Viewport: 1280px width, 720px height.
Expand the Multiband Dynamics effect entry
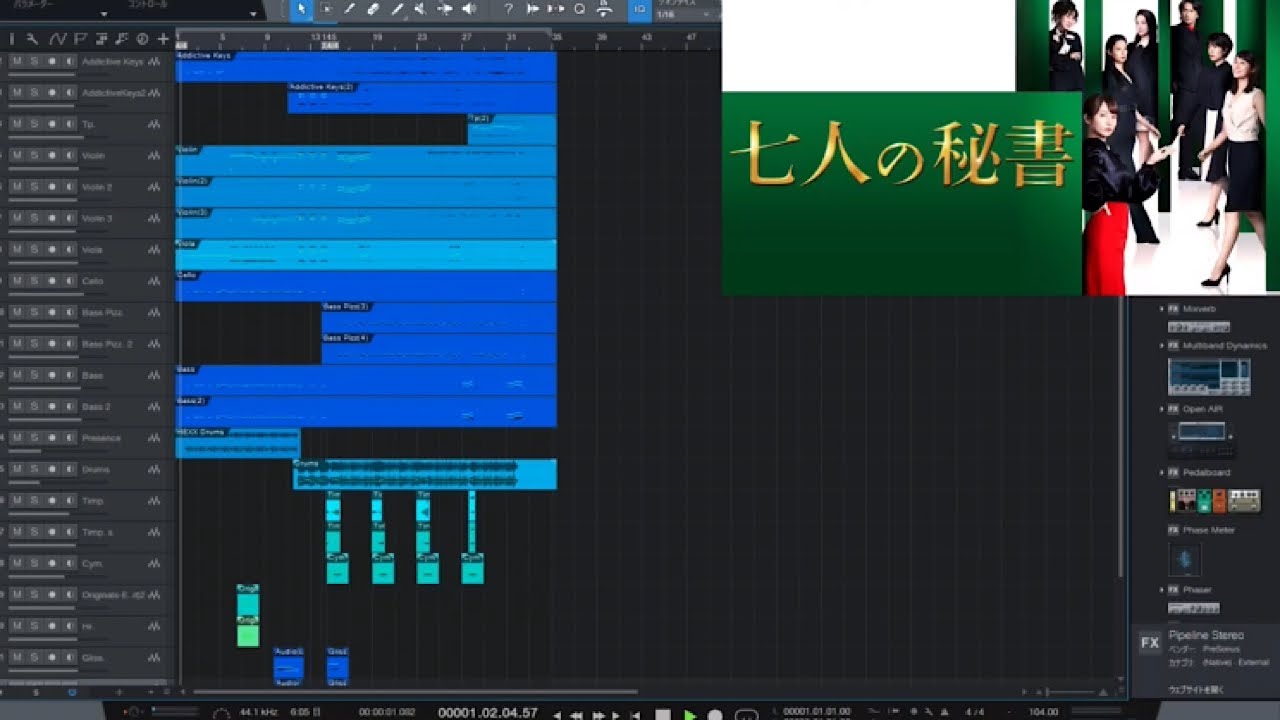click(1161, 346)
